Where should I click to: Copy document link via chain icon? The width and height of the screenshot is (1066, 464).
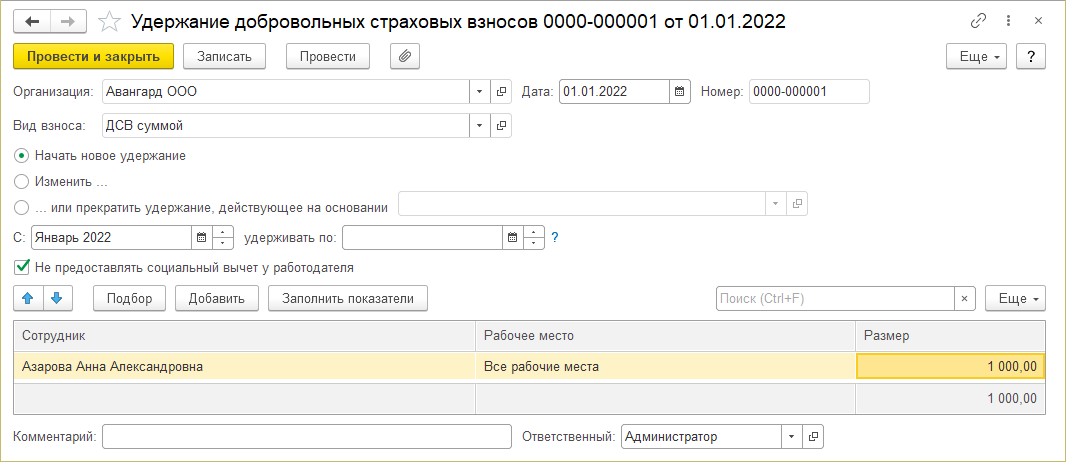(978, 21)
